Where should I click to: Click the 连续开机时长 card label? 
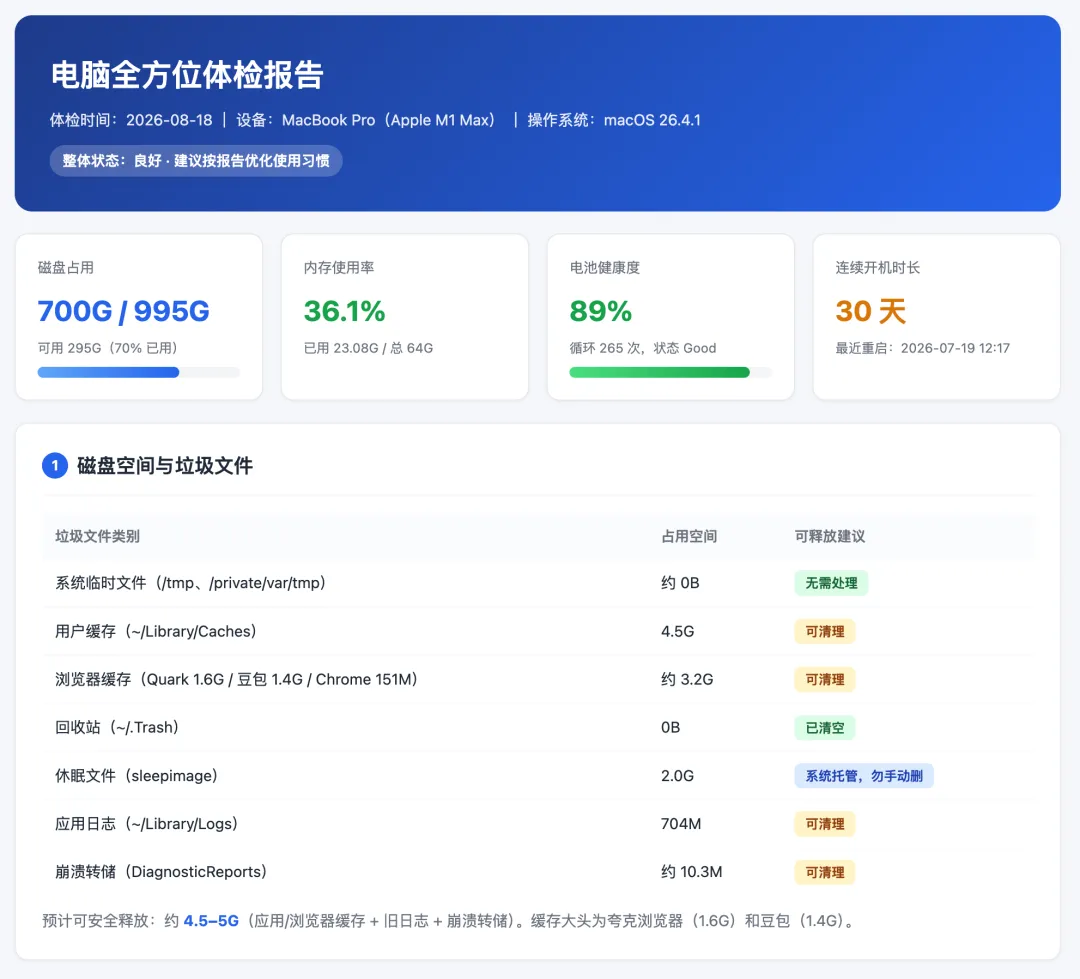(878, 267)
